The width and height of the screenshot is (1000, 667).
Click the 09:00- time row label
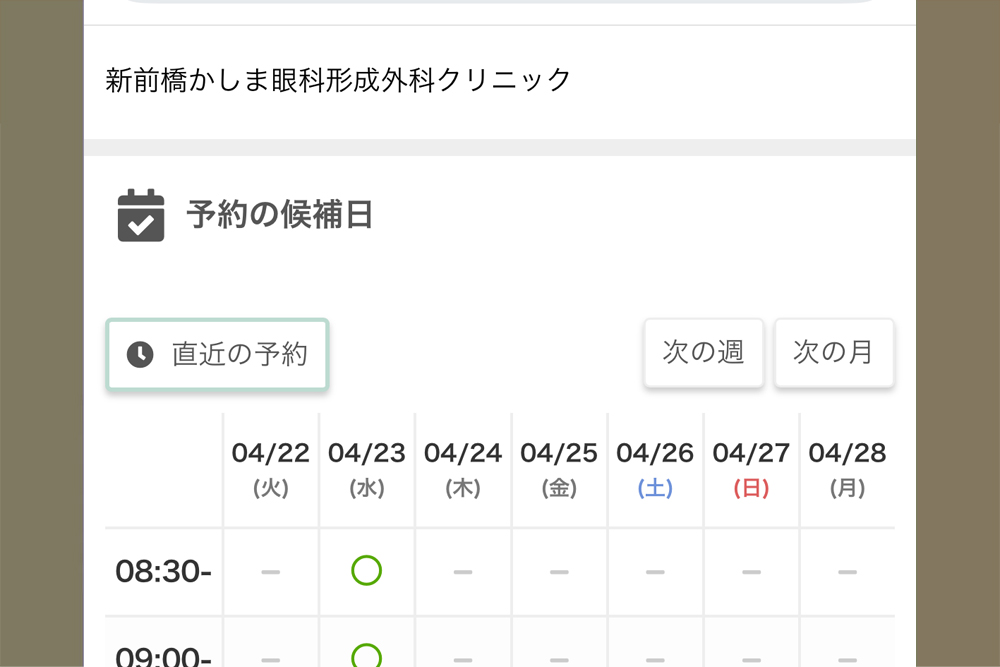click(x=163, y=656)
